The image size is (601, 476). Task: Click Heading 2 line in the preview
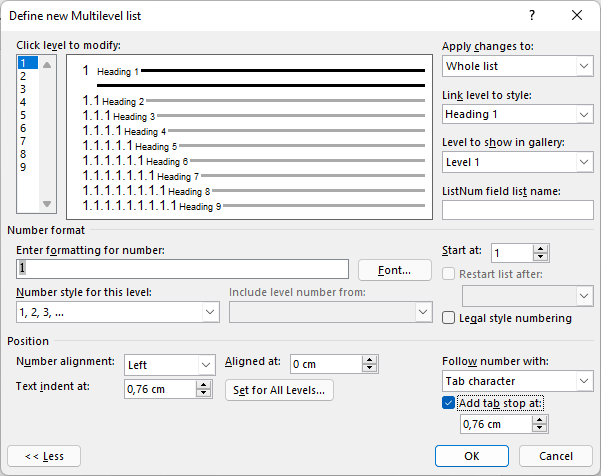(253, 101)
